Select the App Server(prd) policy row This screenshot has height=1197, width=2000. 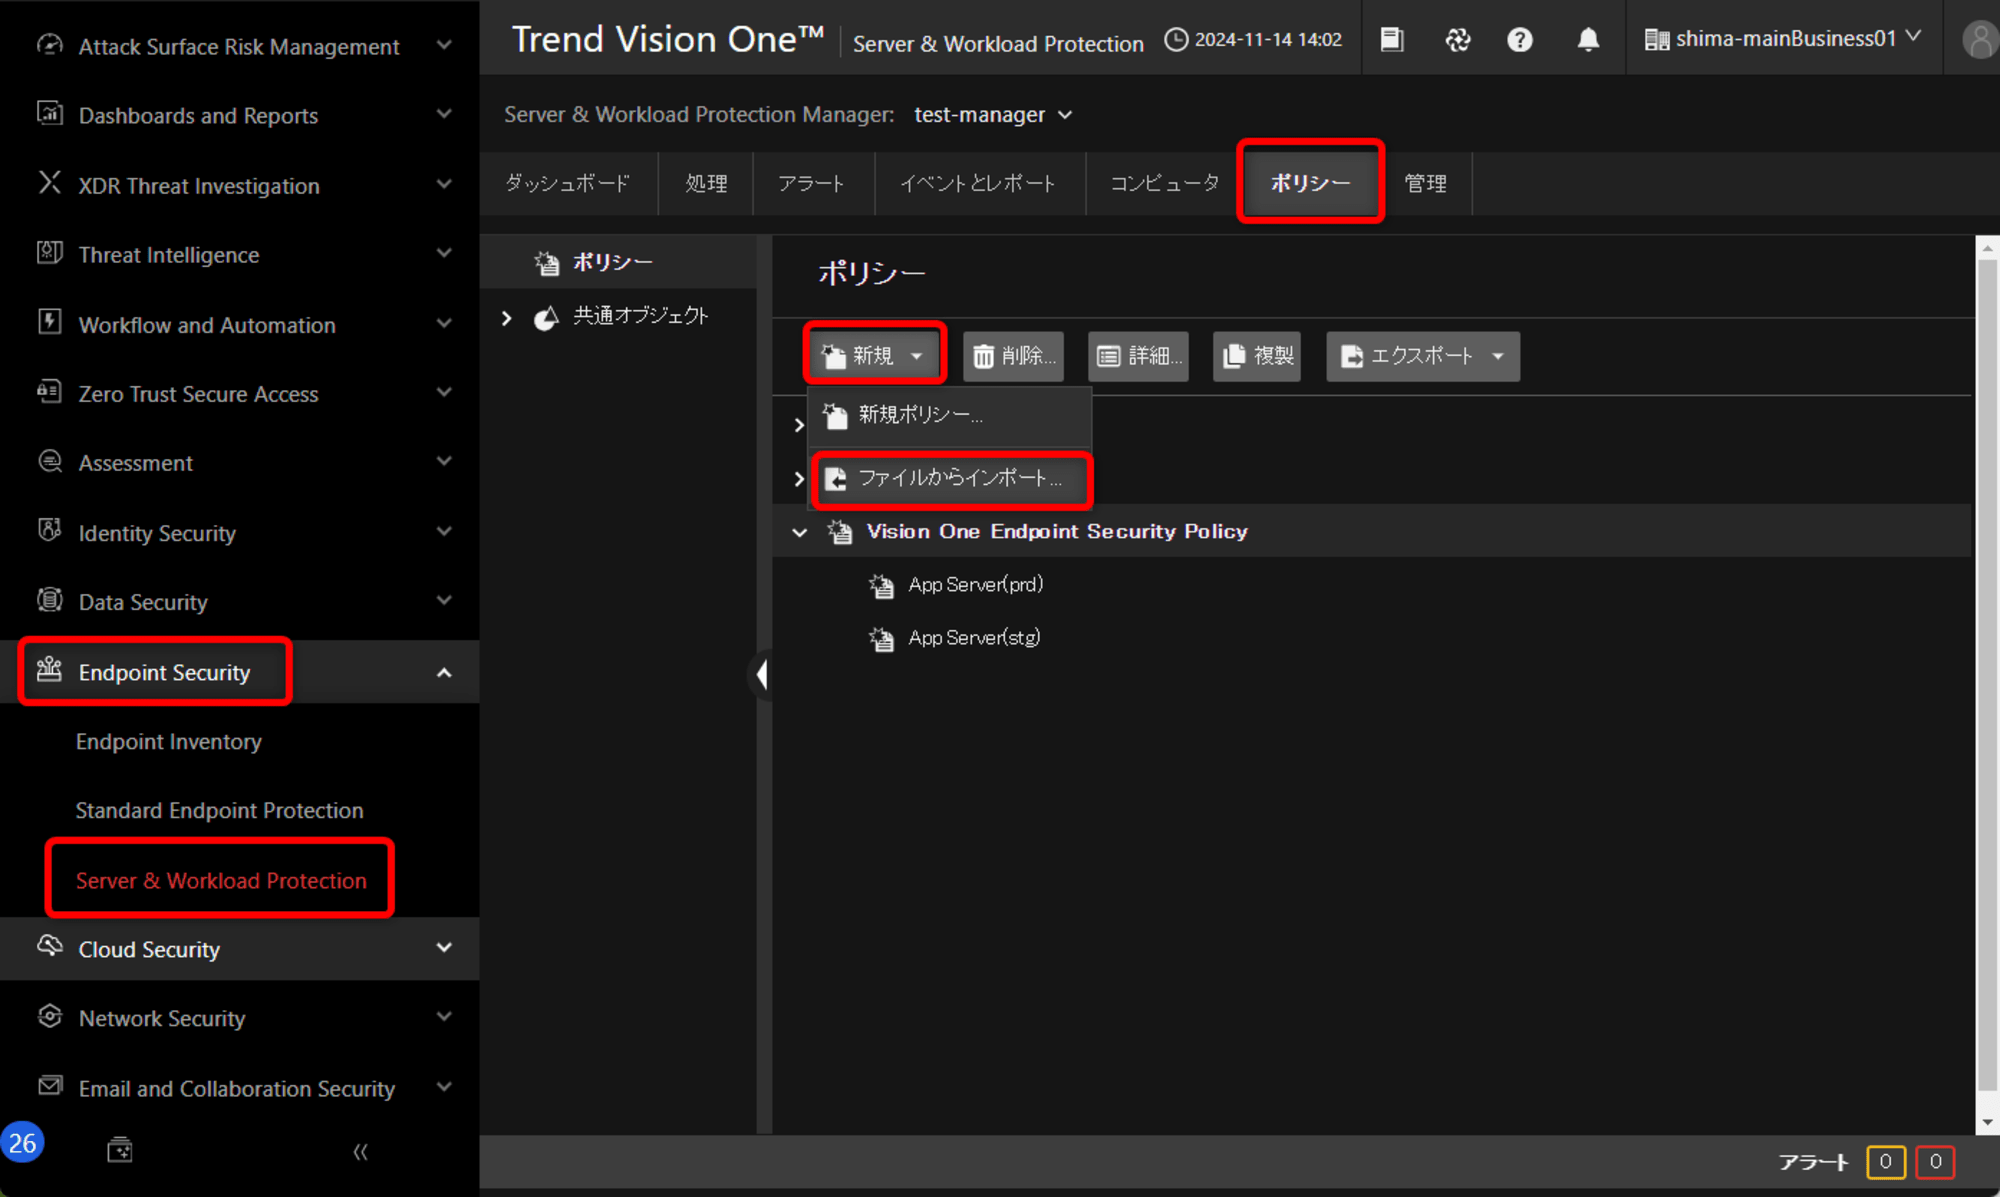(975, 585)
